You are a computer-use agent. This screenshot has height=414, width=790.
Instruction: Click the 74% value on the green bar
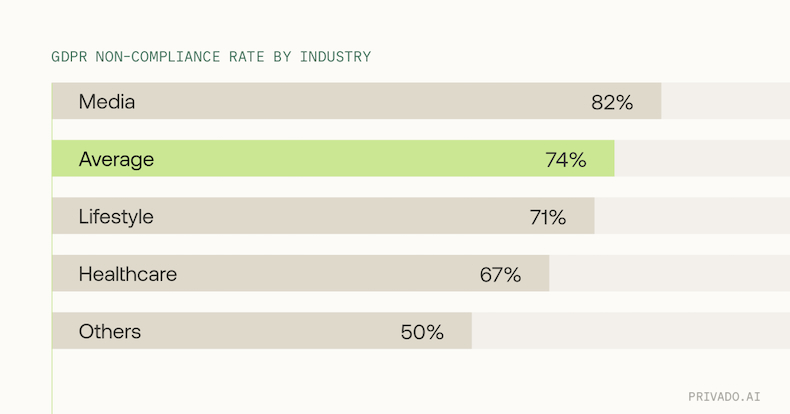click(x=566, y=159)
